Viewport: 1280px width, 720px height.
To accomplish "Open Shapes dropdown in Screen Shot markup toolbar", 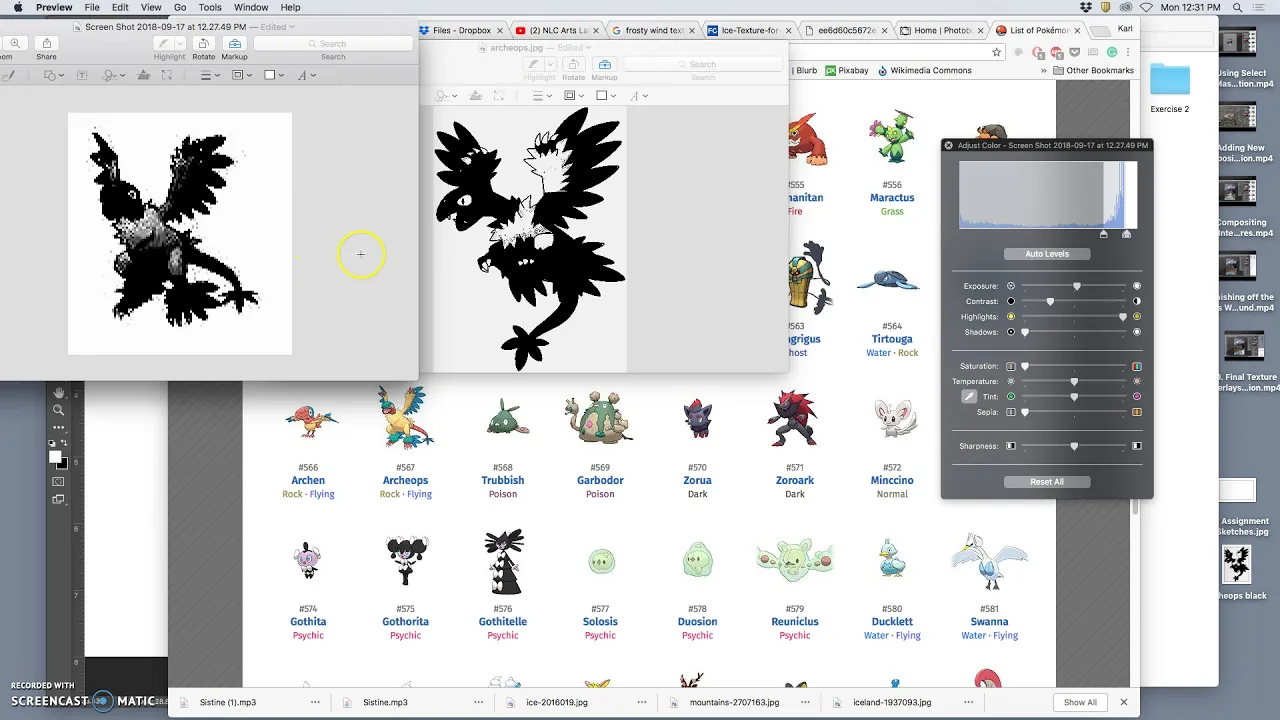I will point(52,75).
